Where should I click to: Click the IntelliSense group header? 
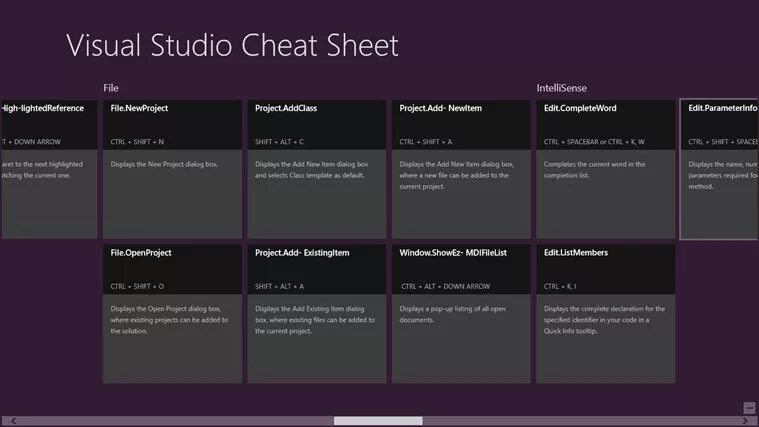pos(561,88)
